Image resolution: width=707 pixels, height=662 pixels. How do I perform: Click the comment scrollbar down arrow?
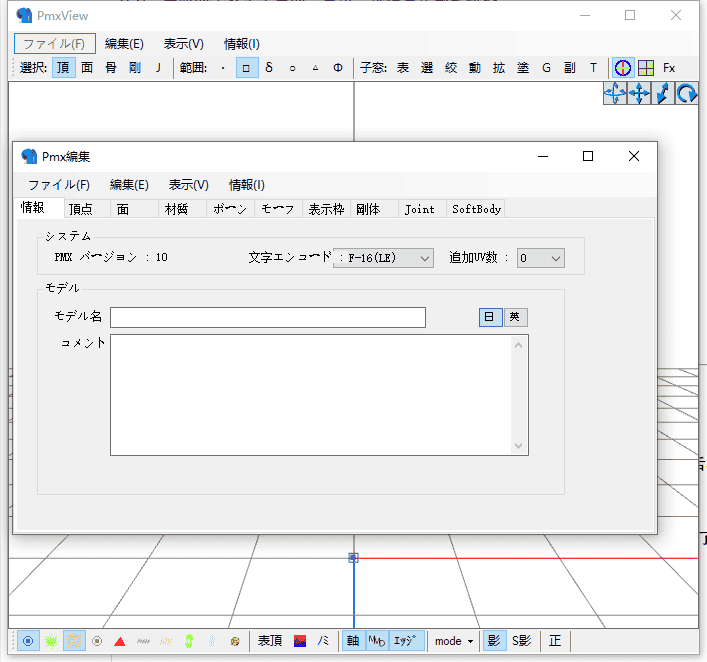point(519,446)
